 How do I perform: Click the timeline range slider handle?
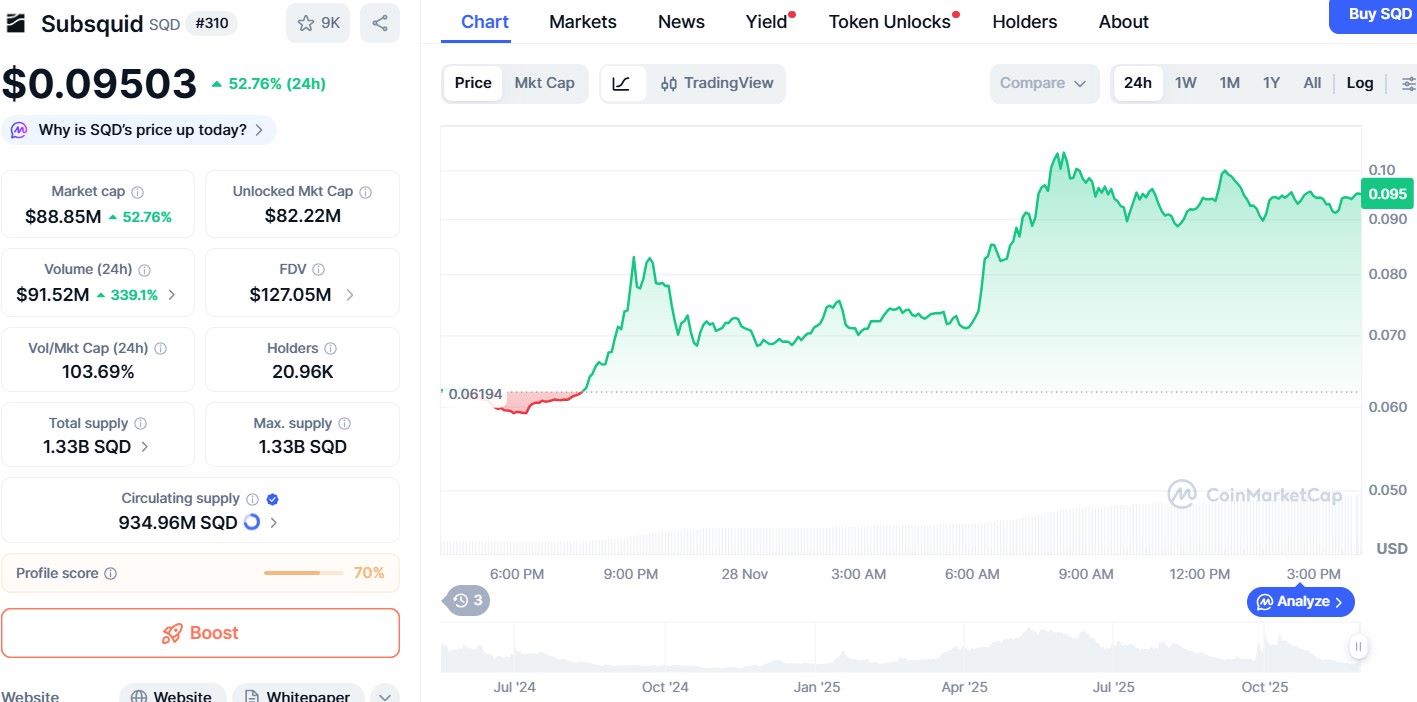[1357, 647]
